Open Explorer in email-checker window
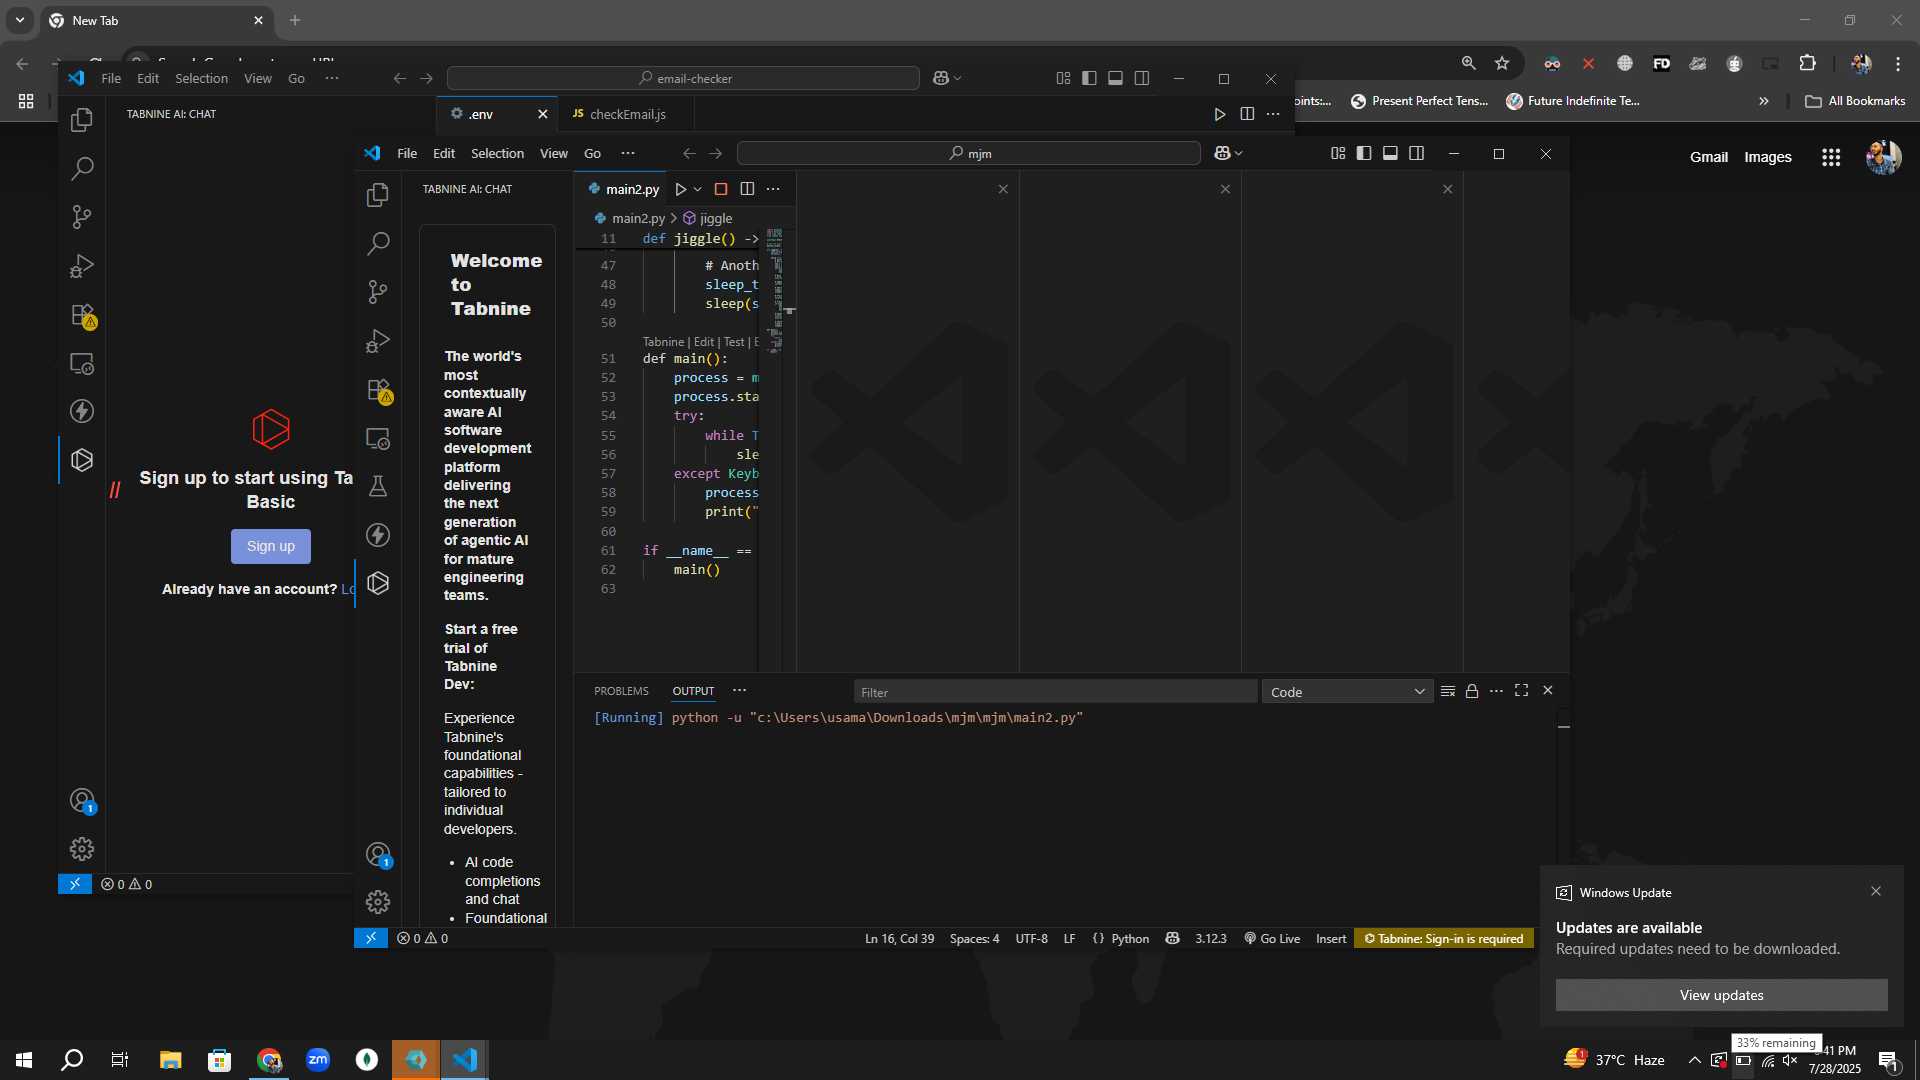Screen dimensions: 1920x1080 pyautogui.click(x=82, y=120)
